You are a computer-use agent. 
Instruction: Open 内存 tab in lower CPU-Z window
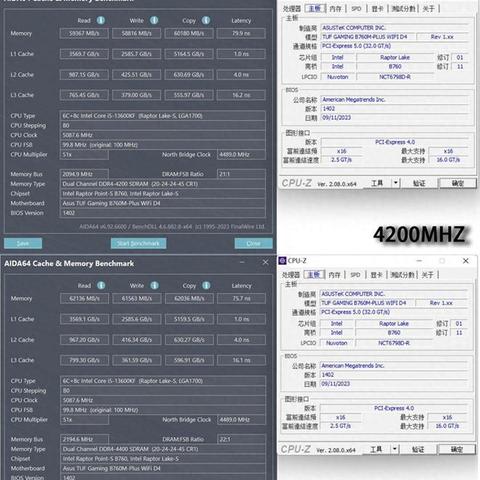334,275
